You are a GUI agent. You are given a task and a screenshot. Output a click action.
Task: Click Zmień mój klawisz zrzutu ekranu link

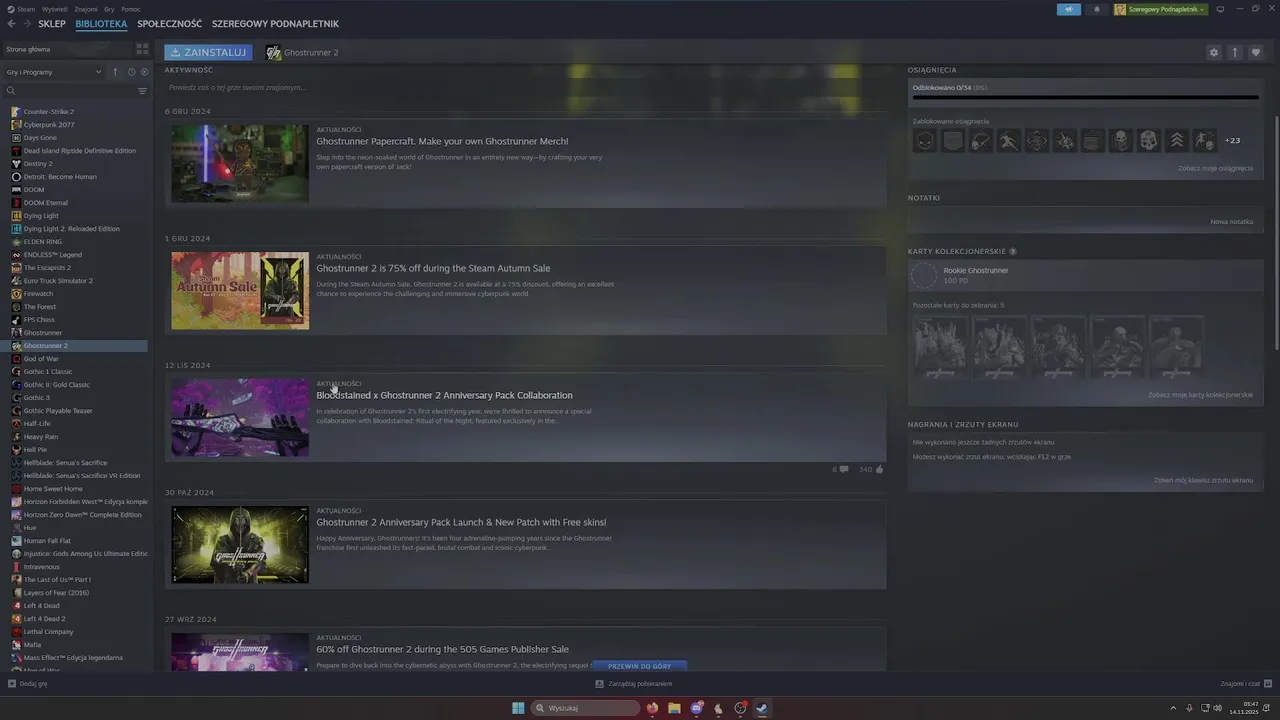(x=1203, y=480)
